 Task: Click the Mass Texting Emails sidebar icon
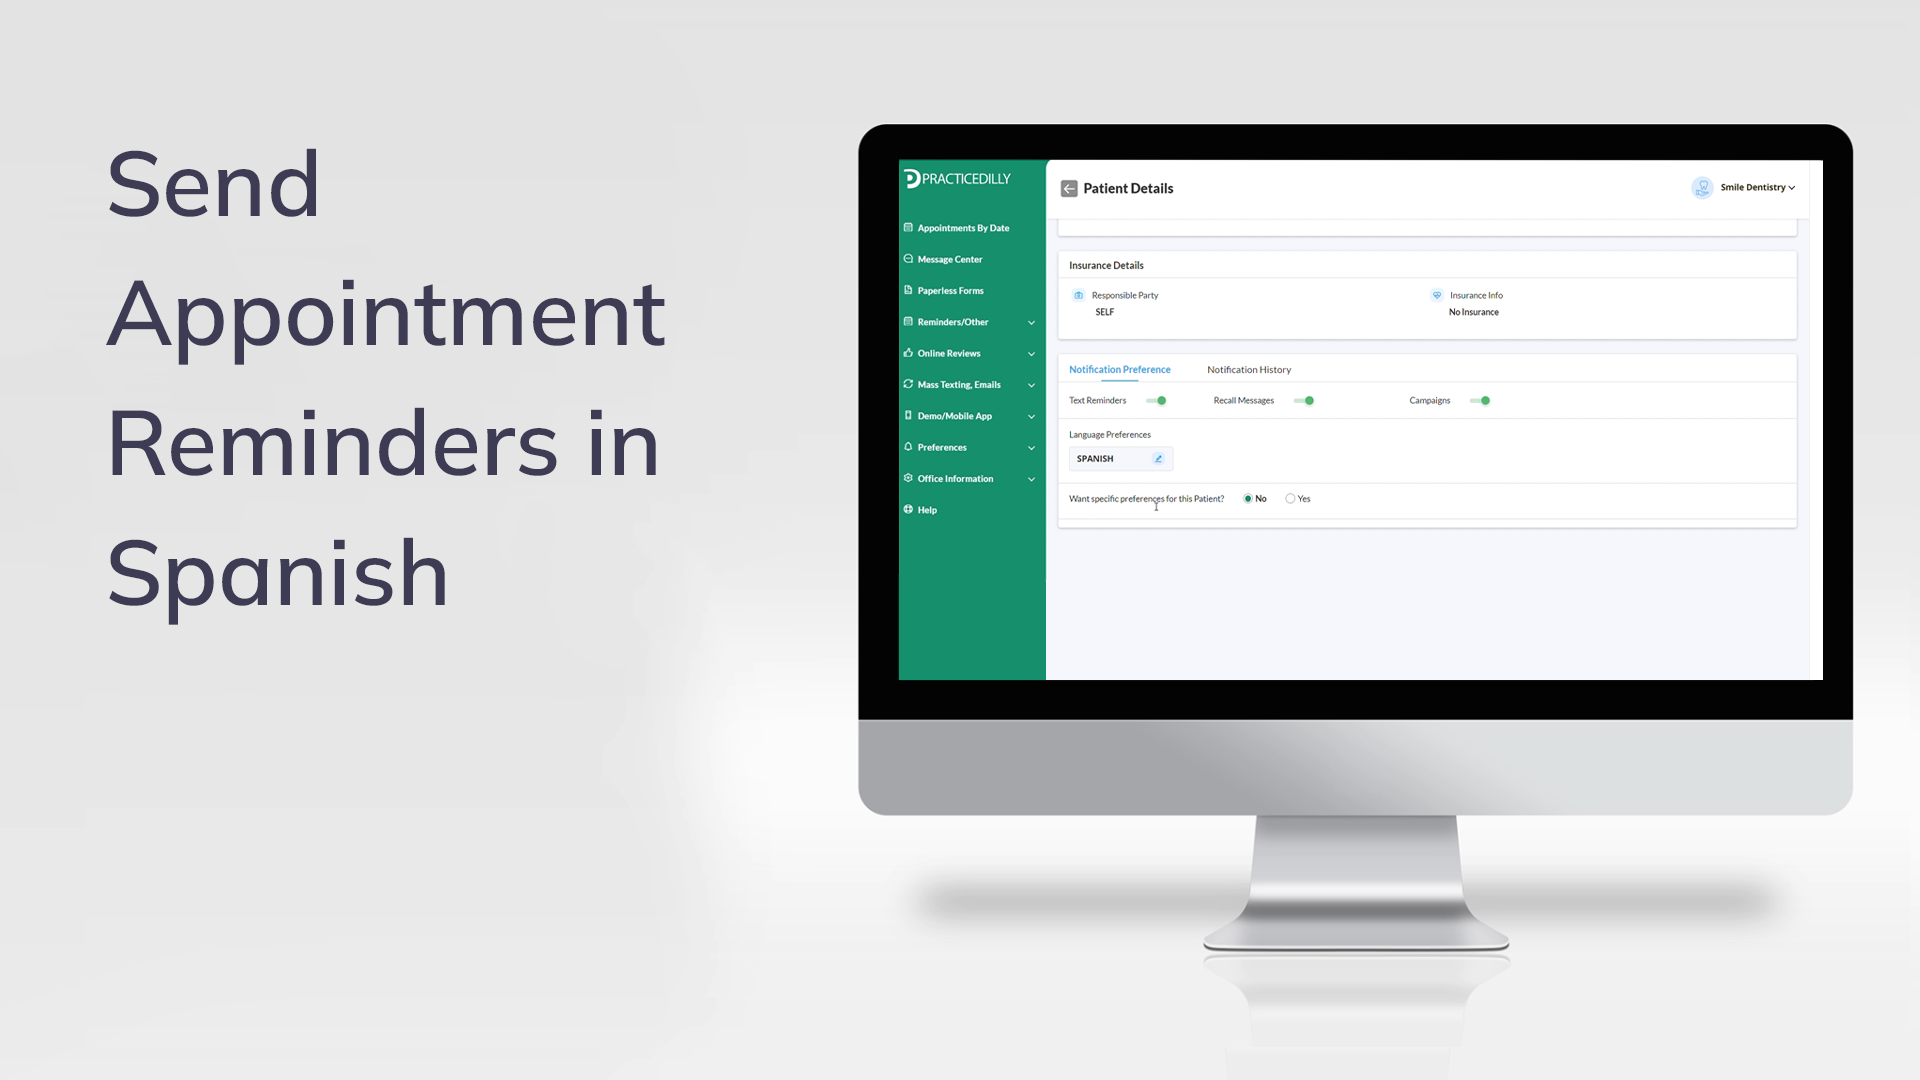point(910,384)
